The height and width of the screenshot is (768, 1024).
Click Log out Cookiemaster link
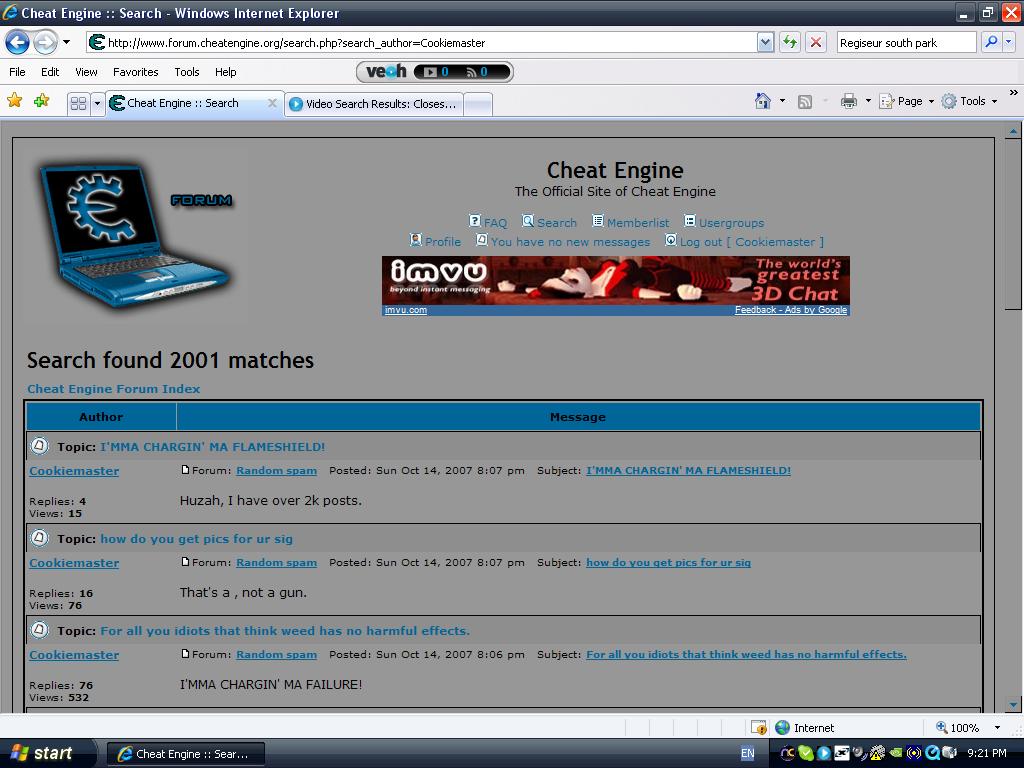tap(751, 242)
